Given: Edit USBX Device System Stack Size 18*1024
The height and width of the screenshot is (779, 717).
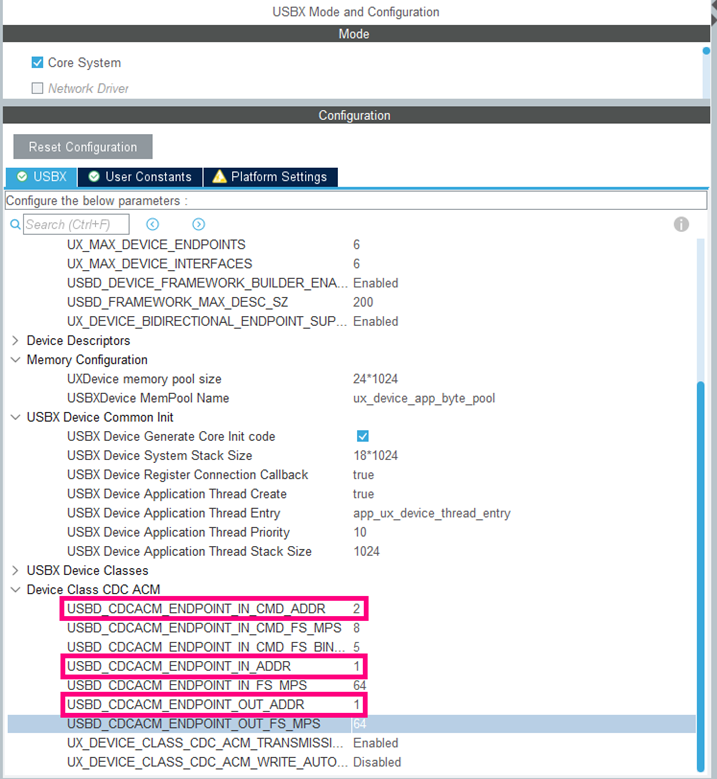Looking at the screenshot, I should point(376,456).
